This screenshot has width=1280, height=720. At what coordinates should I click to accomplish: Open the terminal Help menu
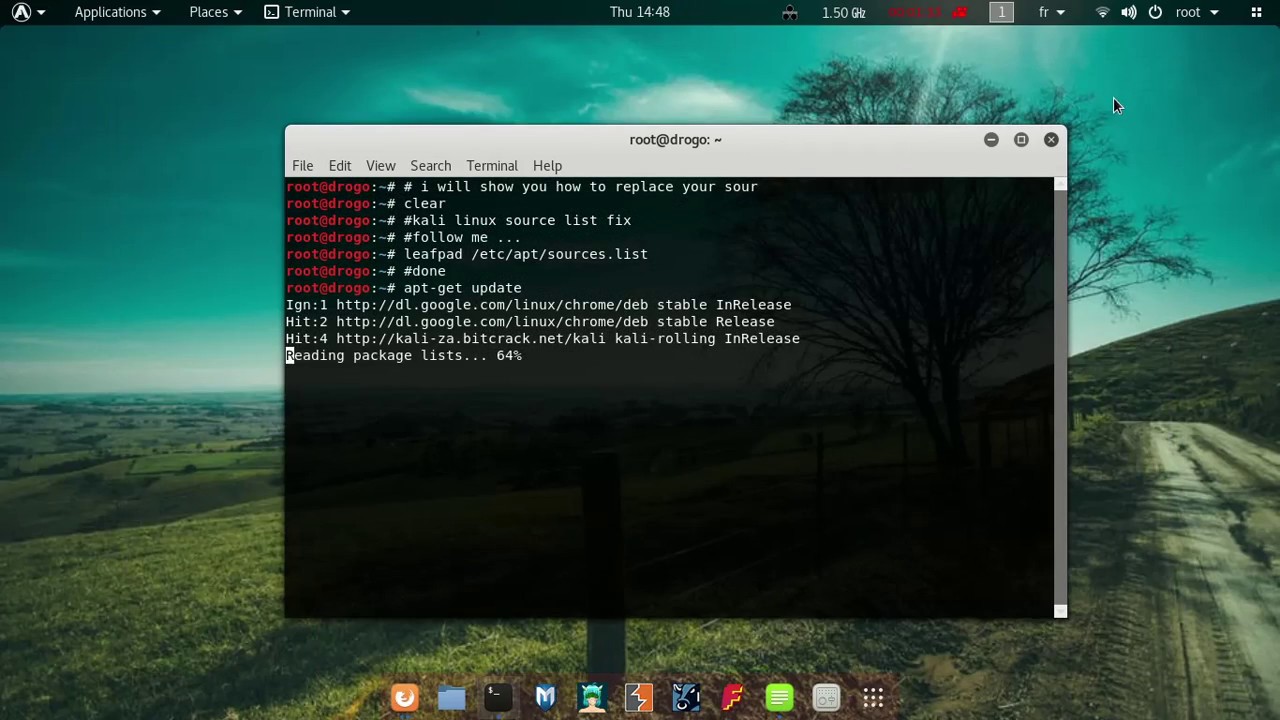[547, 166]
